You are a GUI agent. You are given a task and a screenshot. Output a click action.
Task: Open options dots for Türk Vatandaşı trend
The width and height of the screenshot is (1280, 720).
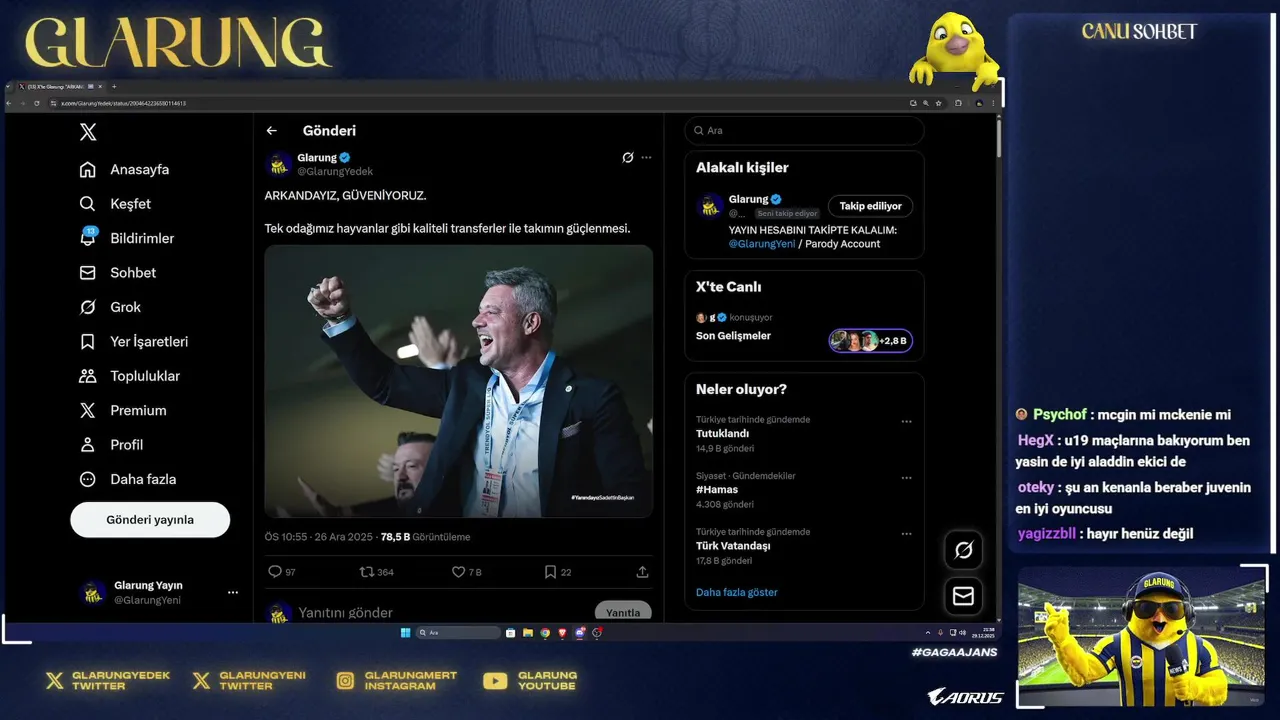907,534
